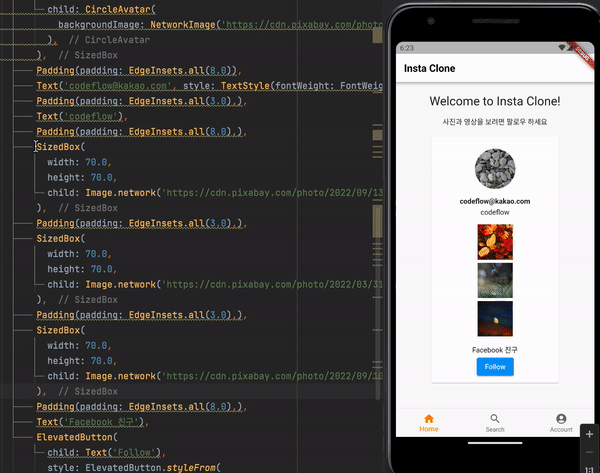Tap the gray-green blurry photo thumbnail

pos(495,280)
